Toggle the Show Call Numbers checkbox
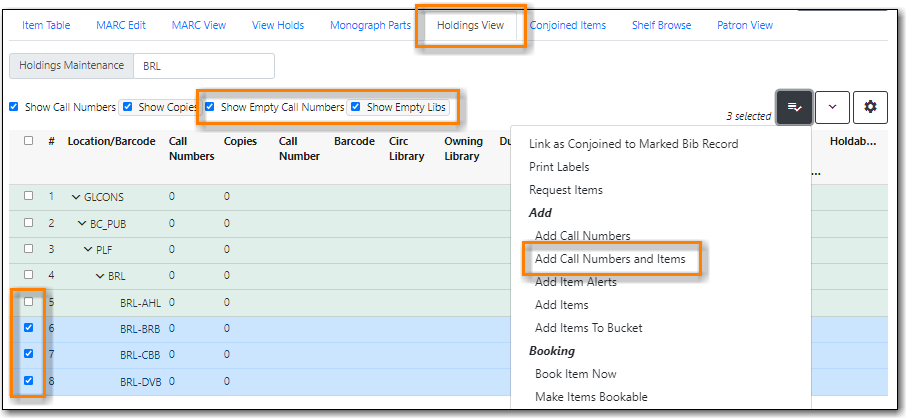 [x=13, y=107]
